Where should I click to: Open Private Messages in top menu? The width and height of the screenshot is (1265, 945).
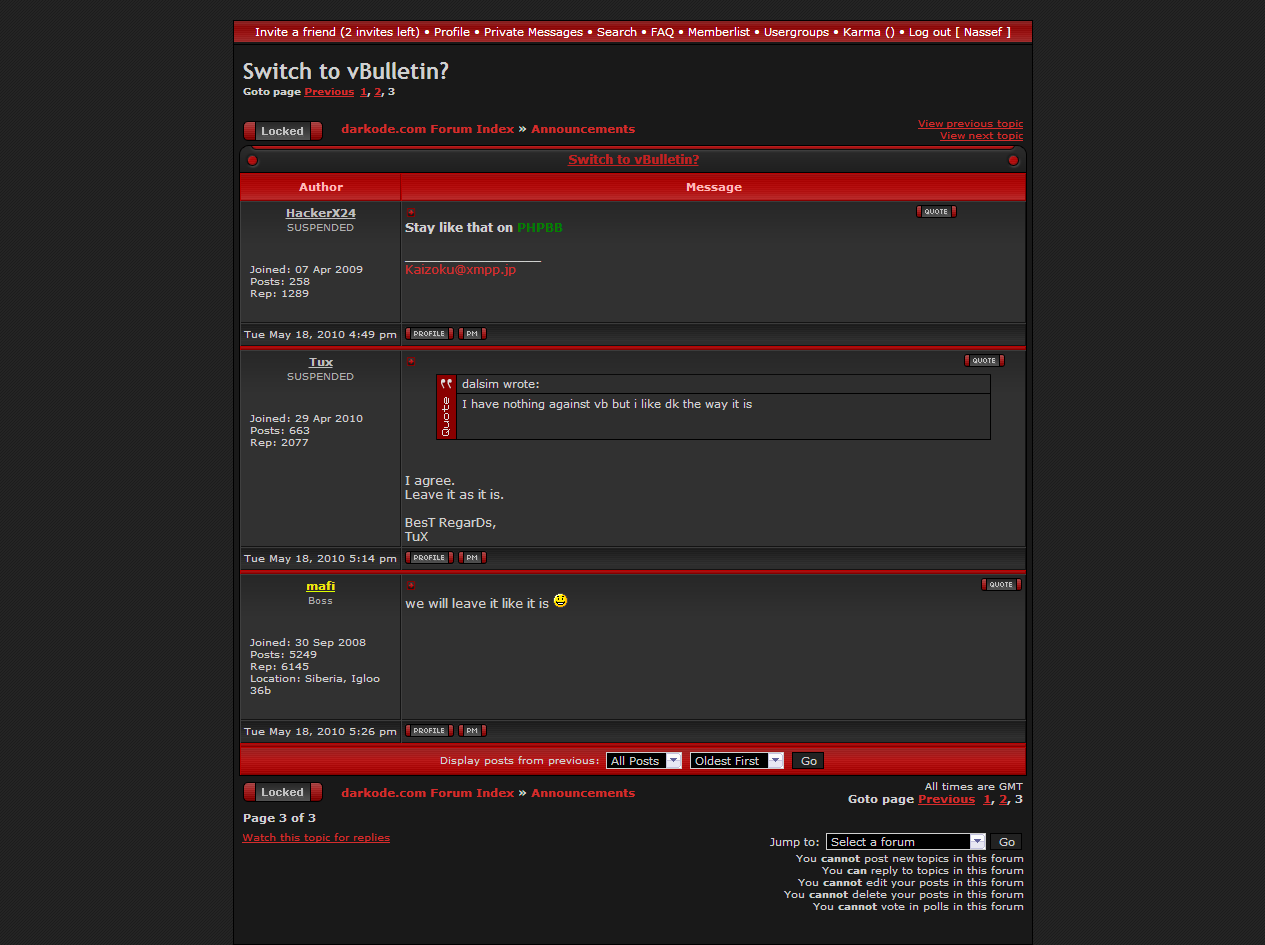tap(533, 32)
